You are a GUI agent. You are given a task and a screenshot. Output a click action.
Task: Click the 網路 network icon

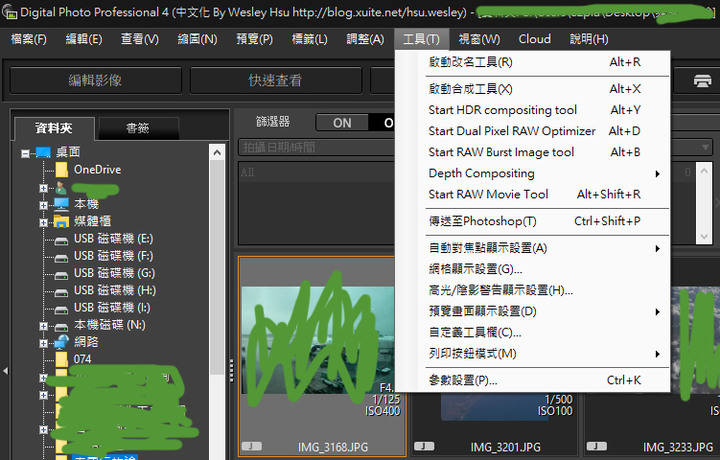61,342
